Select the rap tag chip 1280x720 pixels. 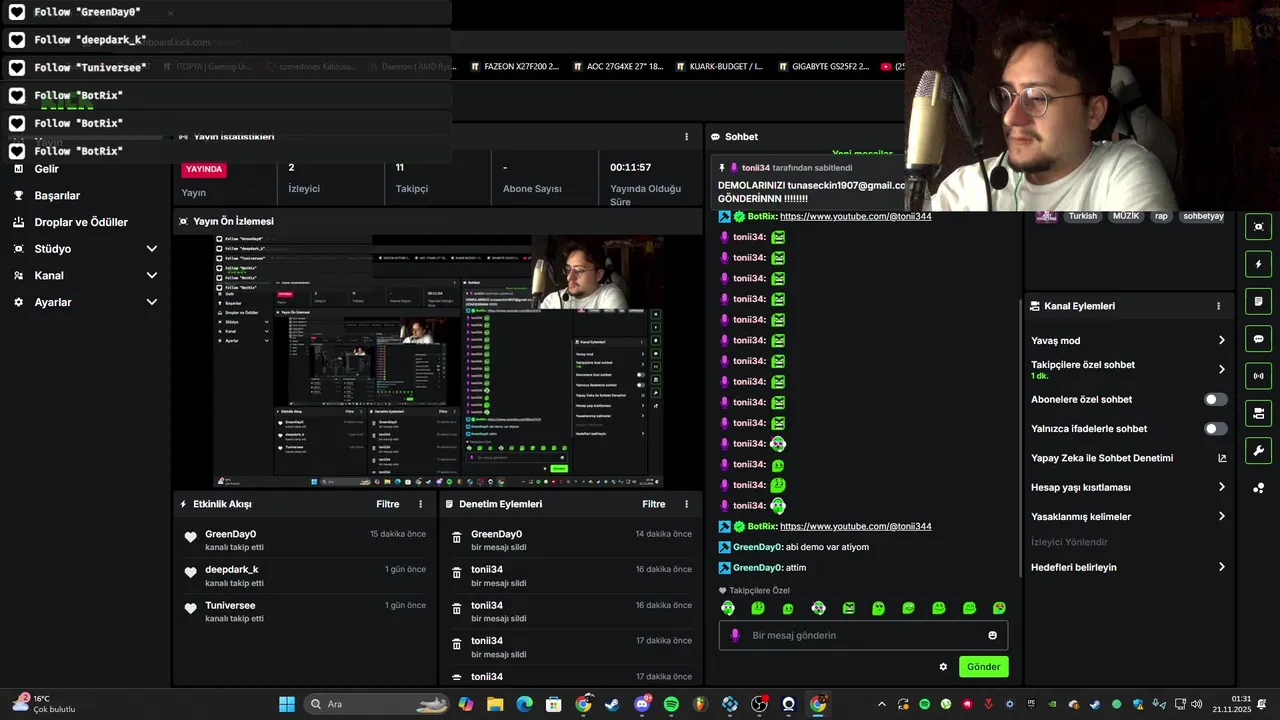click(1161, 216)
